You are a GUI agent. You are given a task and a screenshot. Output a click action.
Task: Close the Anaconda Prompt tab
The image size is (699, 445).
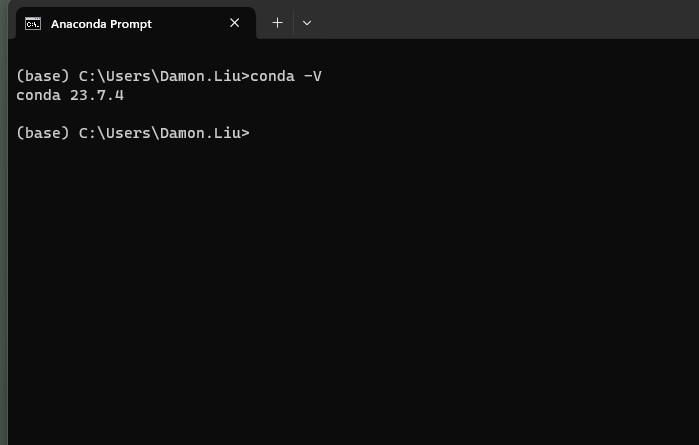[235, 23]
